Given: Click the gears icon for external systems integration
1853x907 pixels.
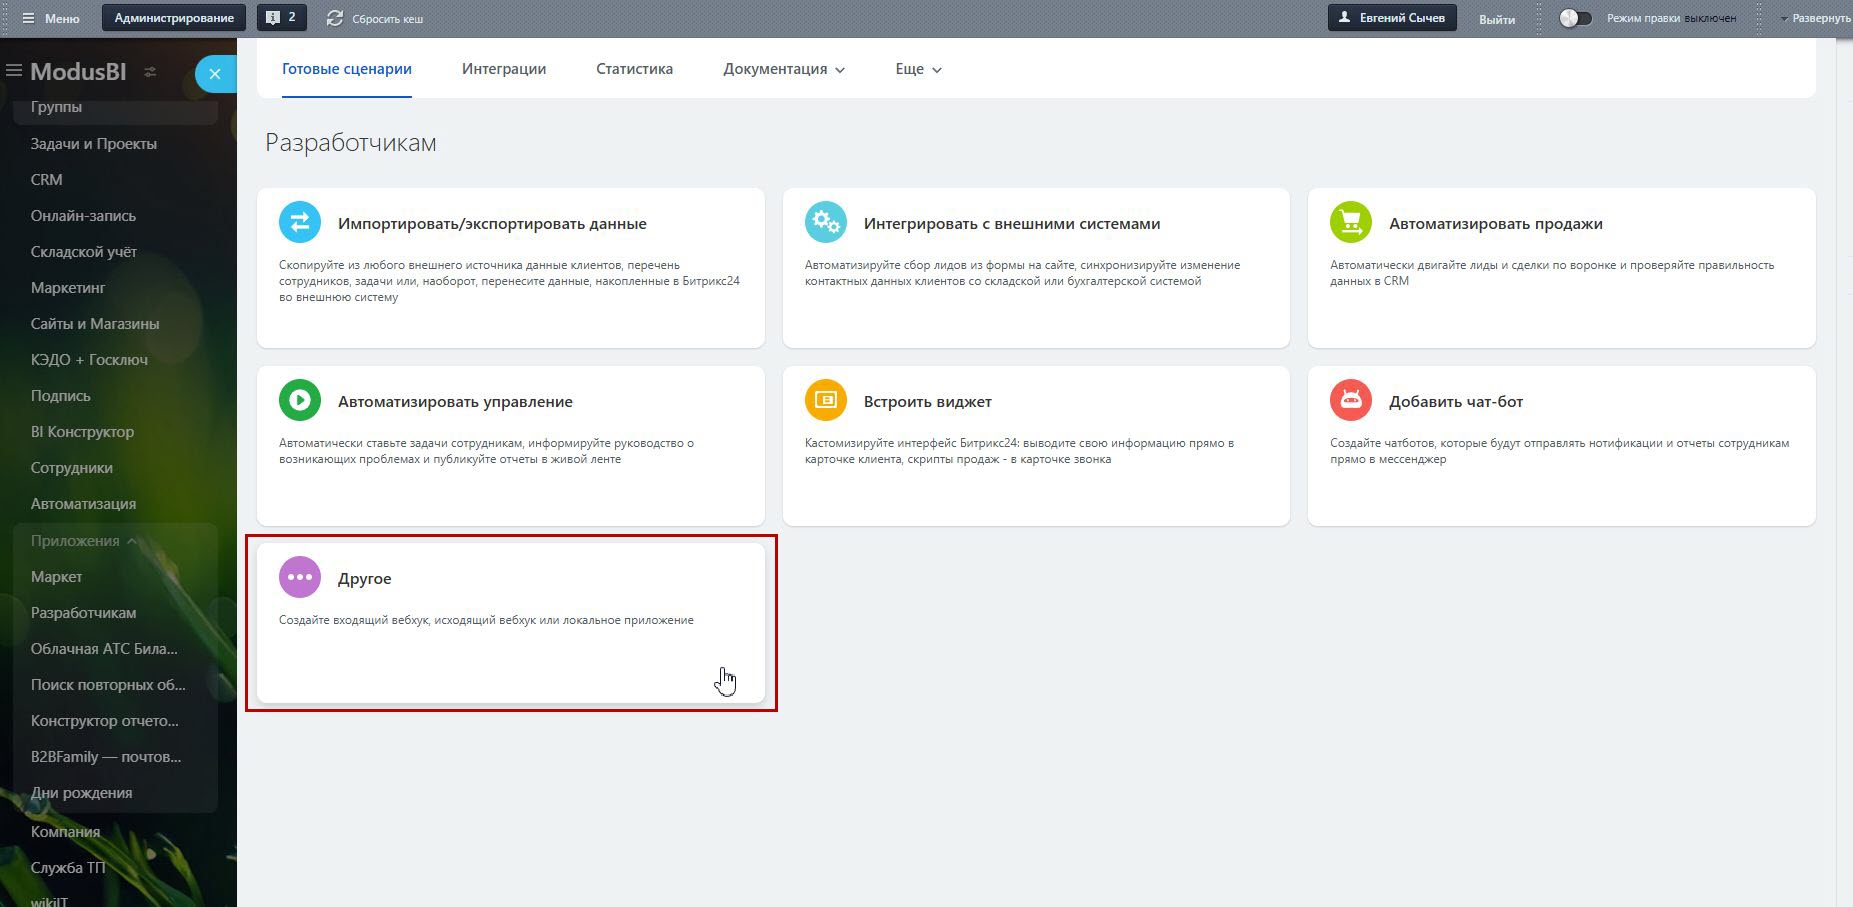Looking at the screenshot, I should [826, 222].
